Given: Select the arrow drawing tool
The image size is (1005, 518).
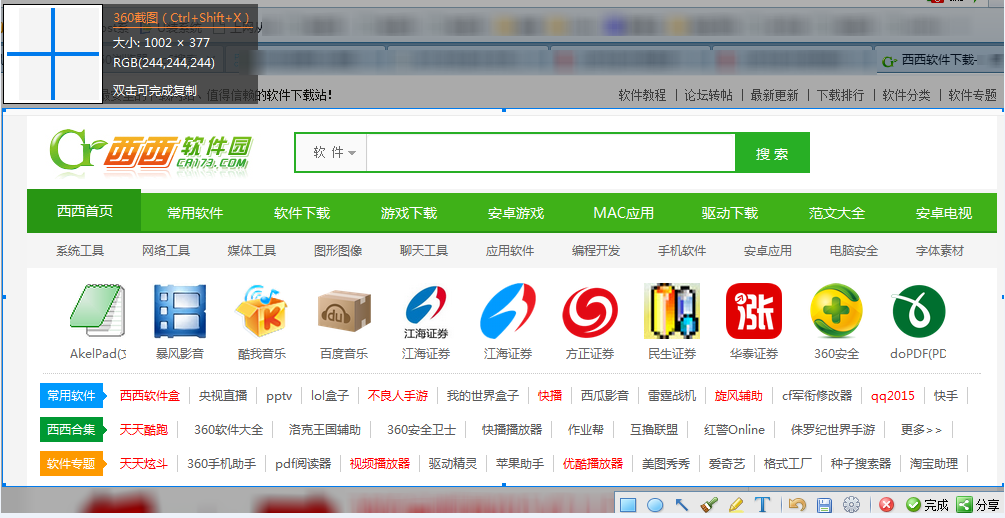Looking at the screenshot, I should click(x=681, y=505).
